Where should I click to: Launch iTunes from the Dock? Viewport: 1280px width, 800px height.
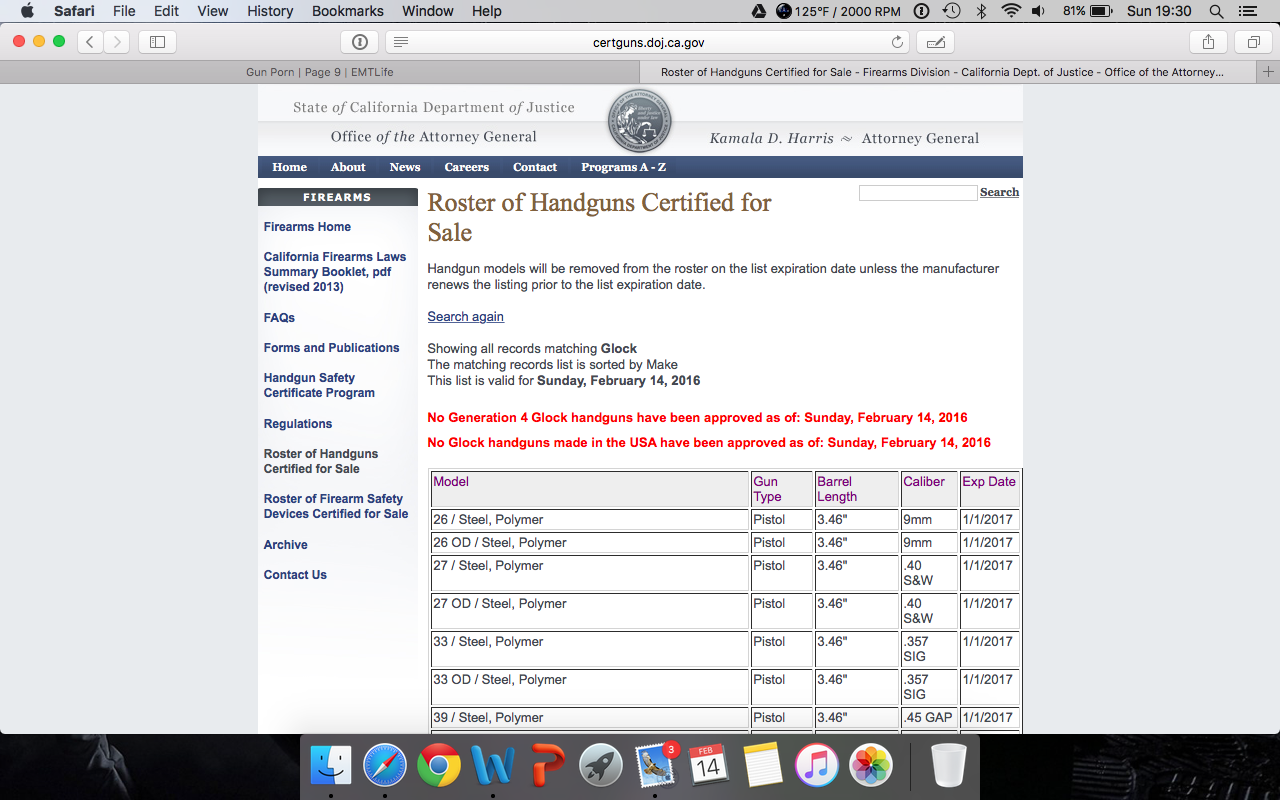816,766
